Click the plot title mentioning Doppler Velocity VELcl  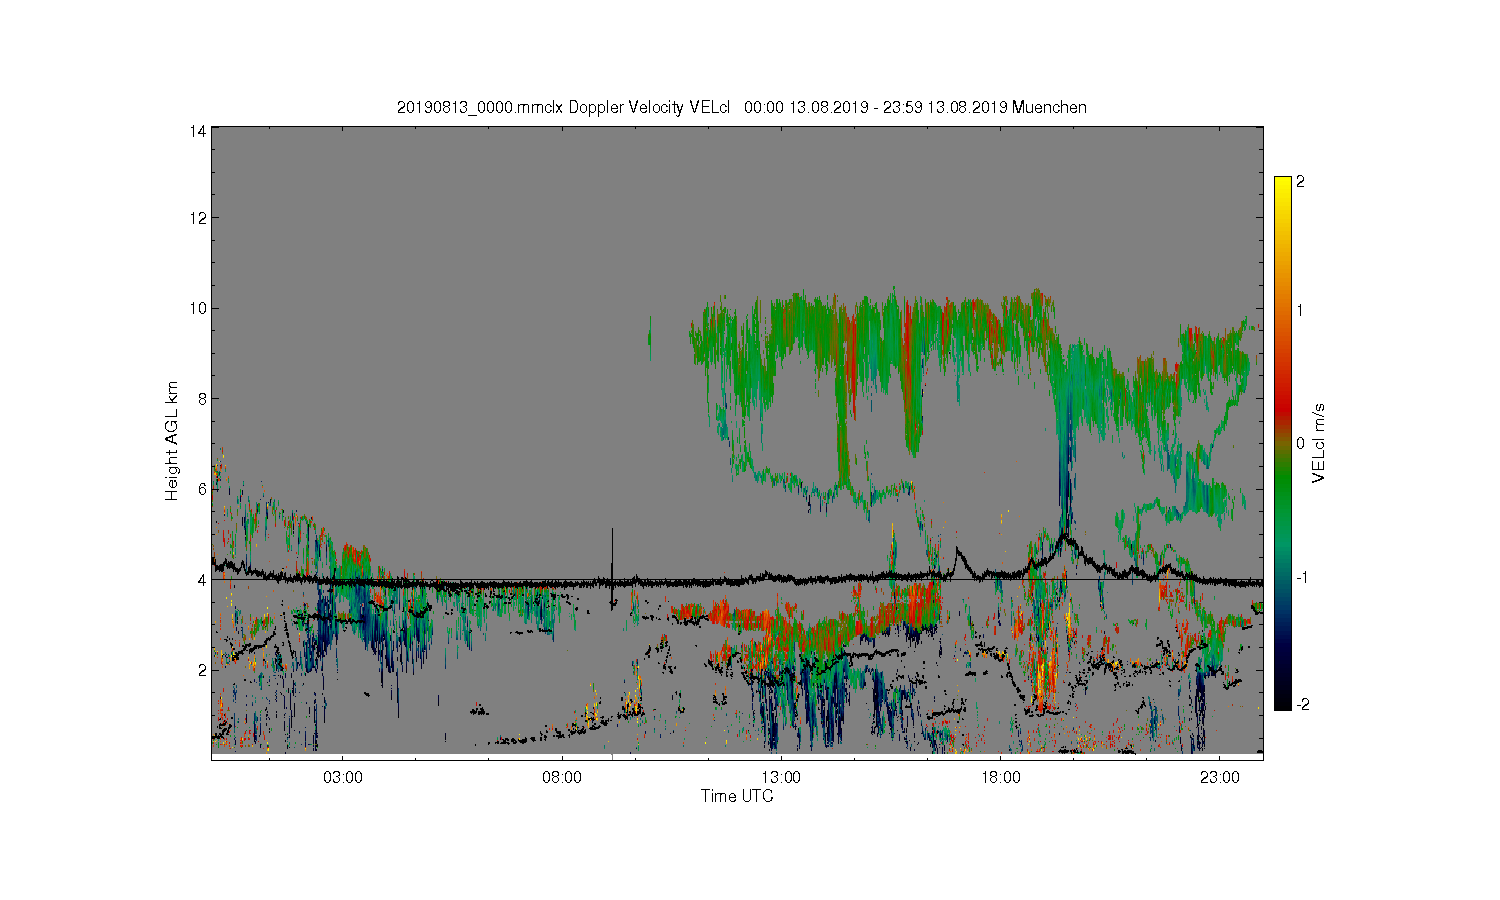click(x=741, y=107)
